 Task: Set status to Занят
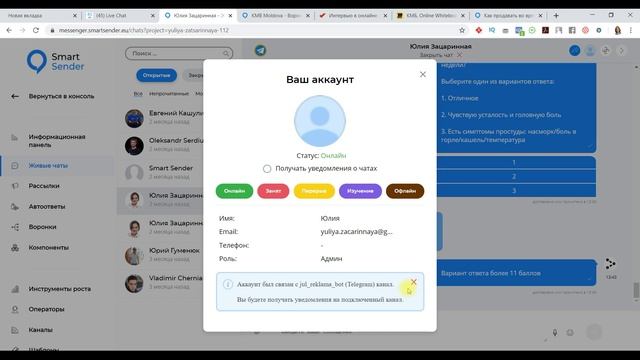click(273, 191)
